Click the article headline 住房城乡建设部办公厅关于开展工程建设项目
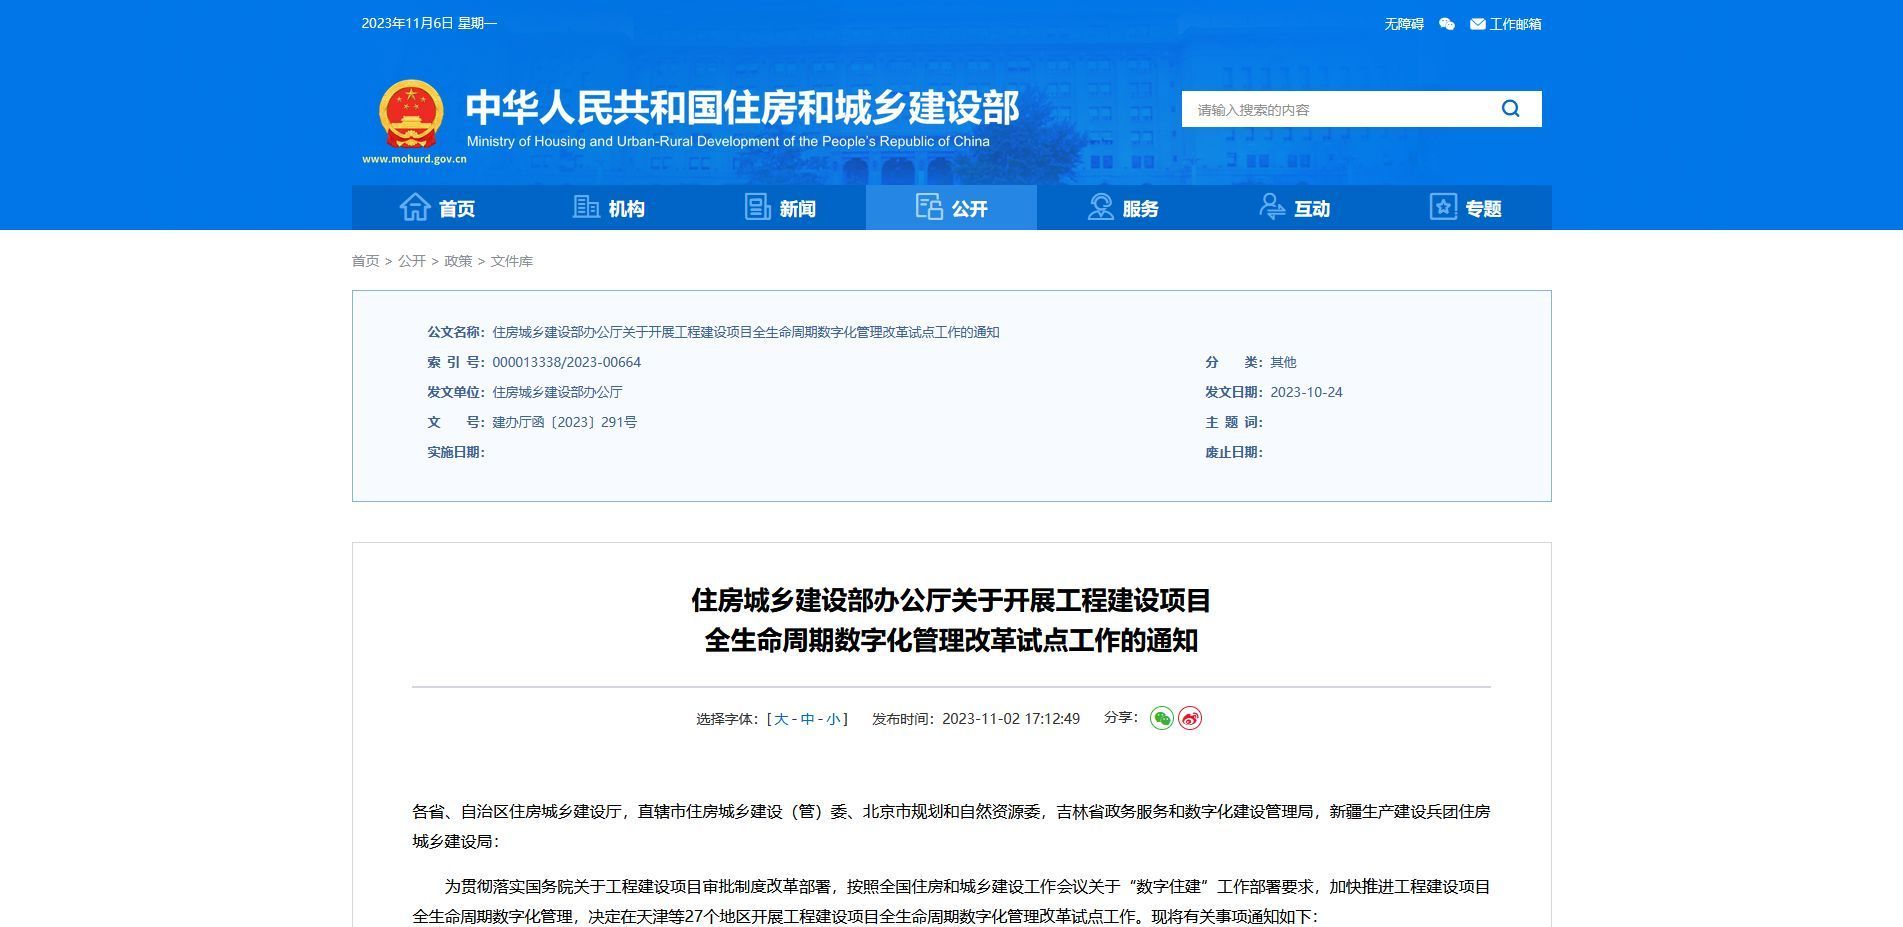 click(951, 600)
